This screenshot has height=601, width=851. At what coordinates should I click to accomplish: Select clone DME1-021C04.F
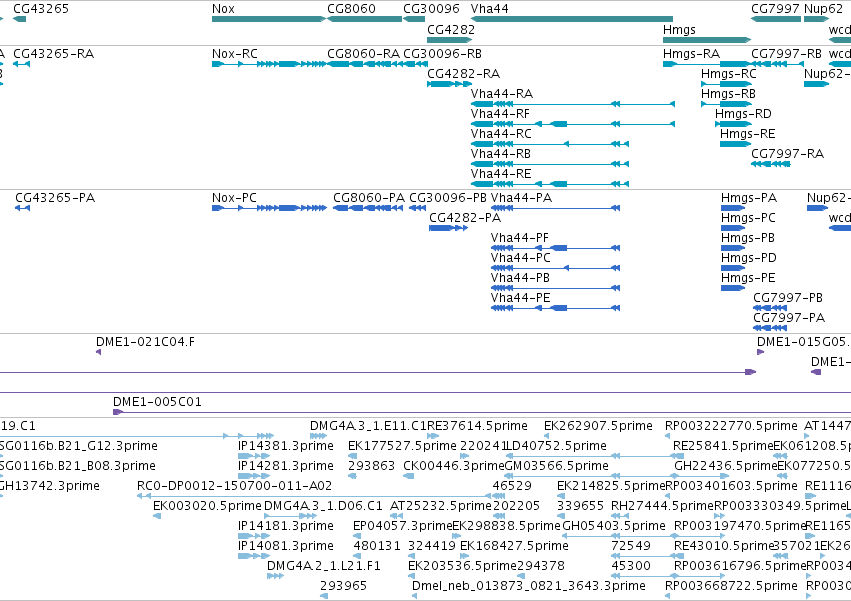coord(98,352)
